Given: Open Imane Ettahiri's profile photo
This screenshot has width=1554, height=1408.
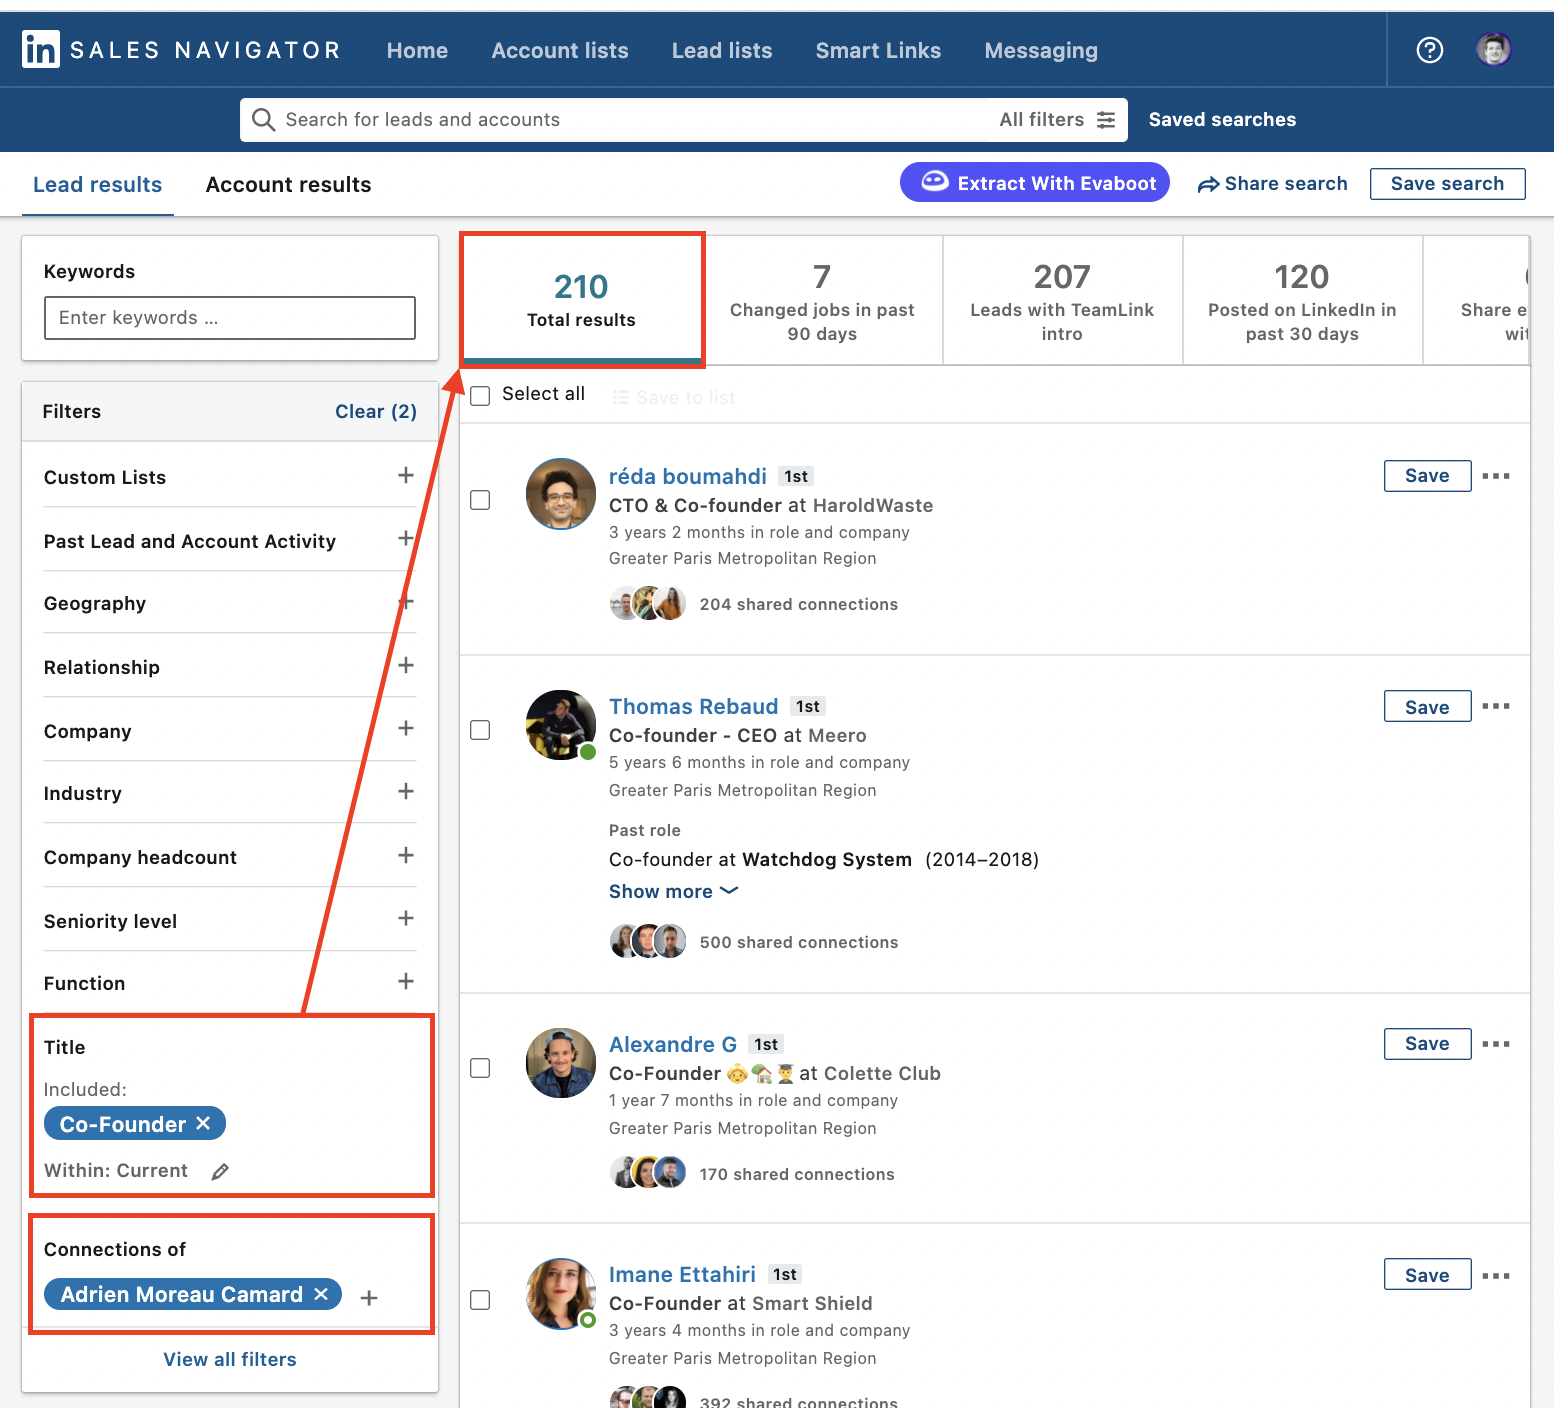Looking at the screenshot, I should pyautogui.click(x=561, y=1293).
